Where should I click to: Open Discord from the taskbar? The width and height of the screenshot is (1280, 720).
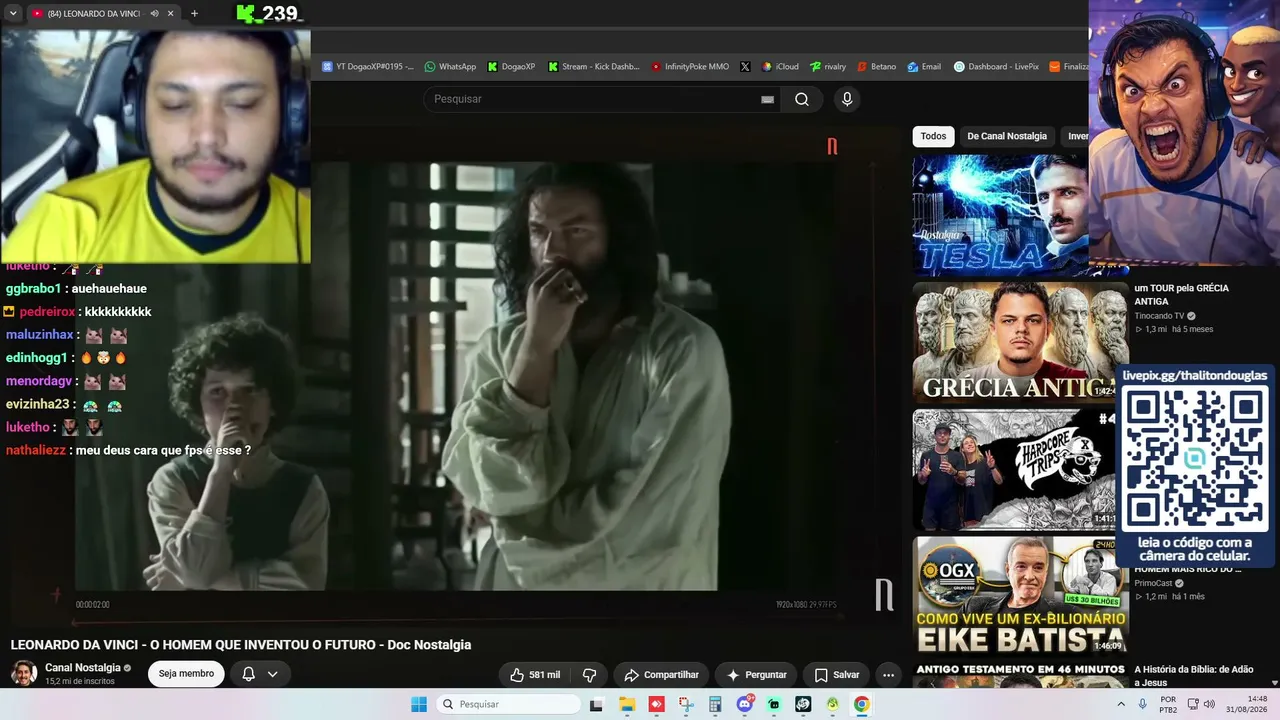click(x=744, y=704)
